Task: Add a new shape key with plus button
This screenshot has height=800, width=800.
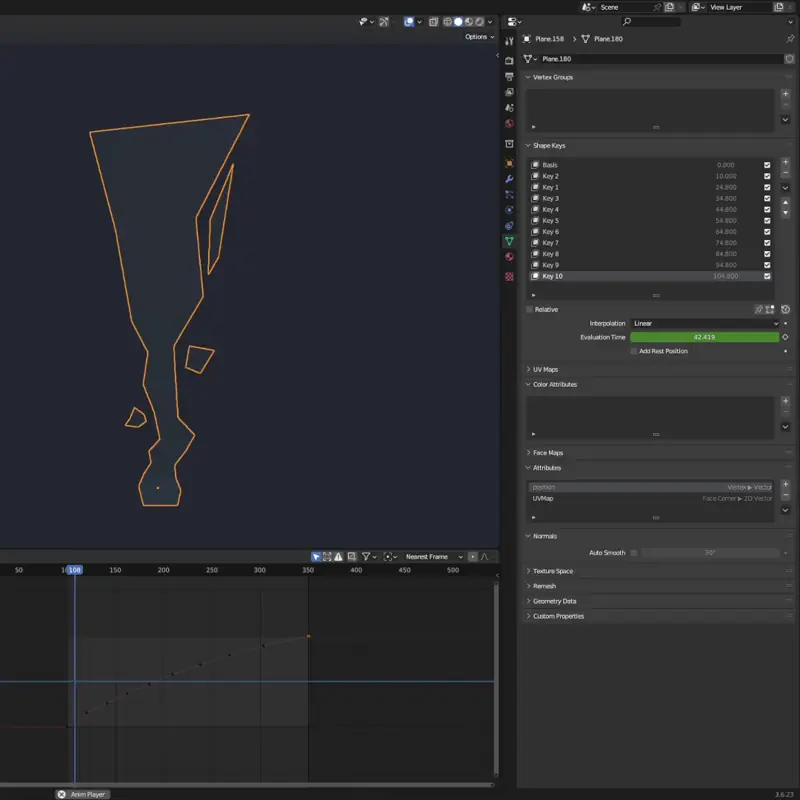Action: pyautogui.click(x=785, y=162)
